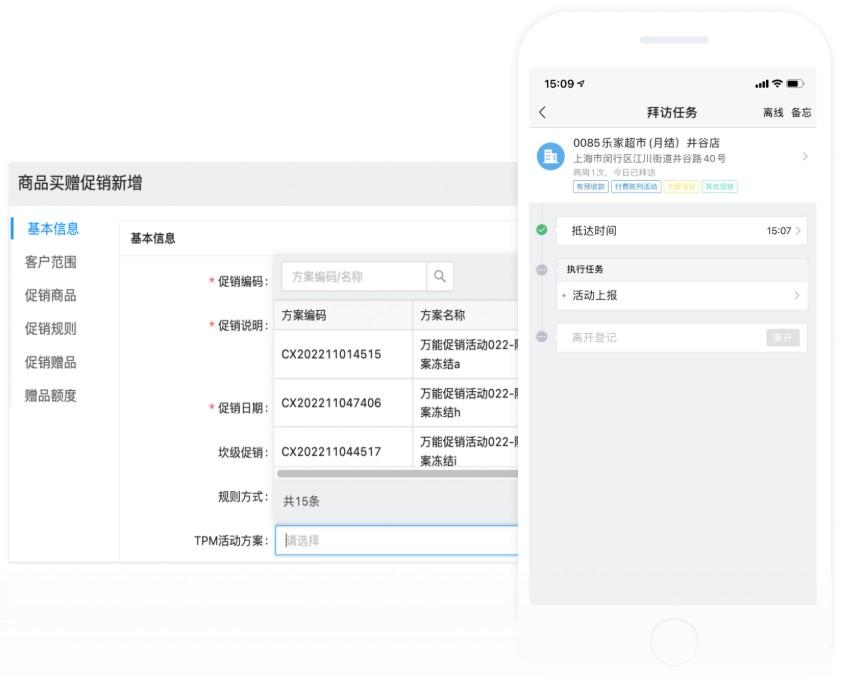
Task: Tap the 备忘 link
Action: (802, 113)
